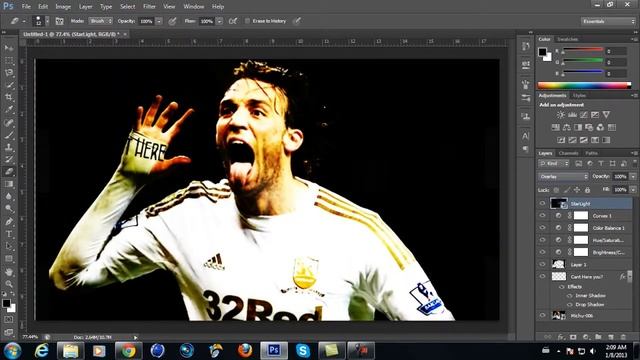
Task: Select the Rectangular Marquee tool
Action: 9,60
